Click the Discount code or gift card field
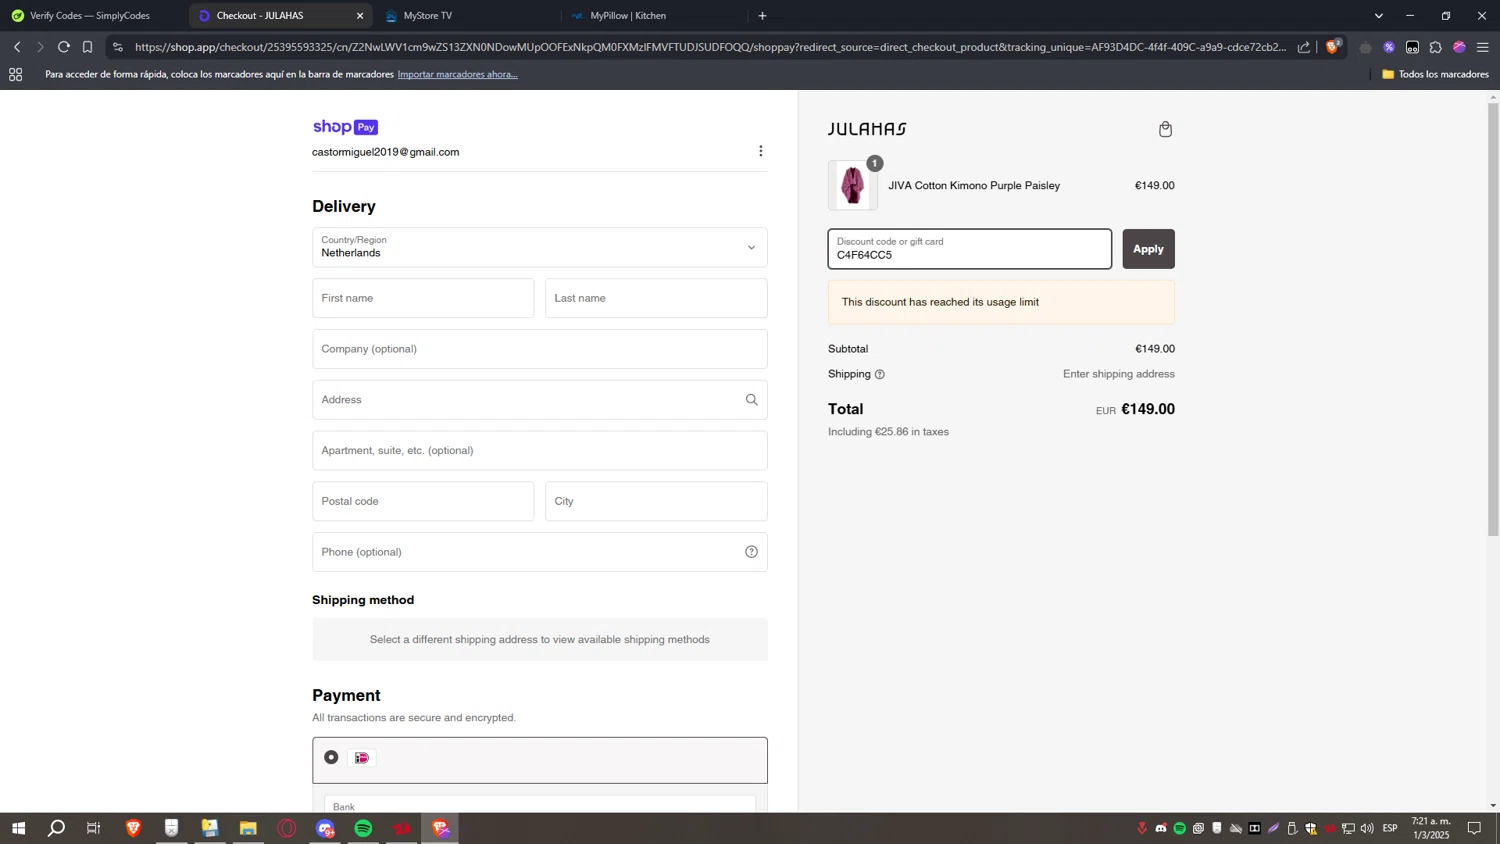Image resolution: width=1500 pixels, height=844 pixels. coord(969,249)
